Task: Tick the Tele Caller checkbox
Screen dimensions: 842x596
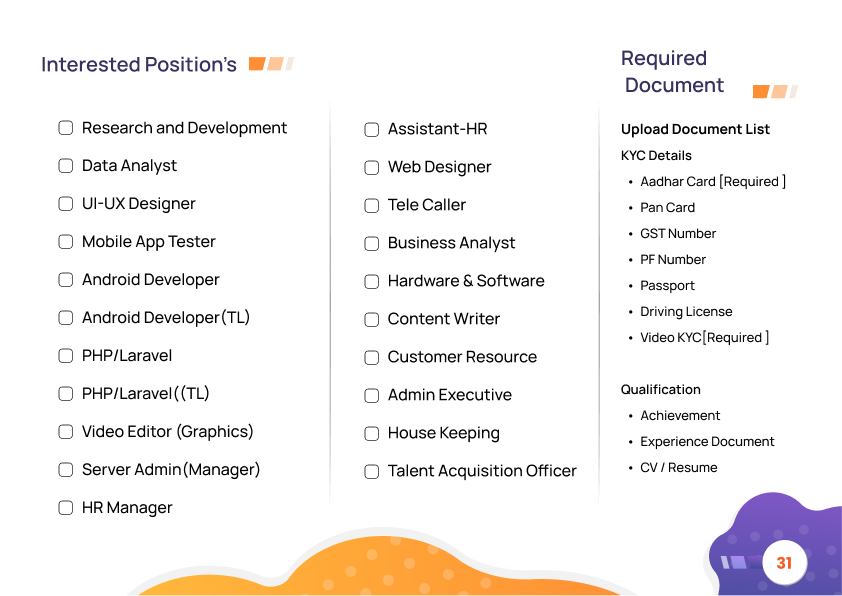Action: click(372, 205)
